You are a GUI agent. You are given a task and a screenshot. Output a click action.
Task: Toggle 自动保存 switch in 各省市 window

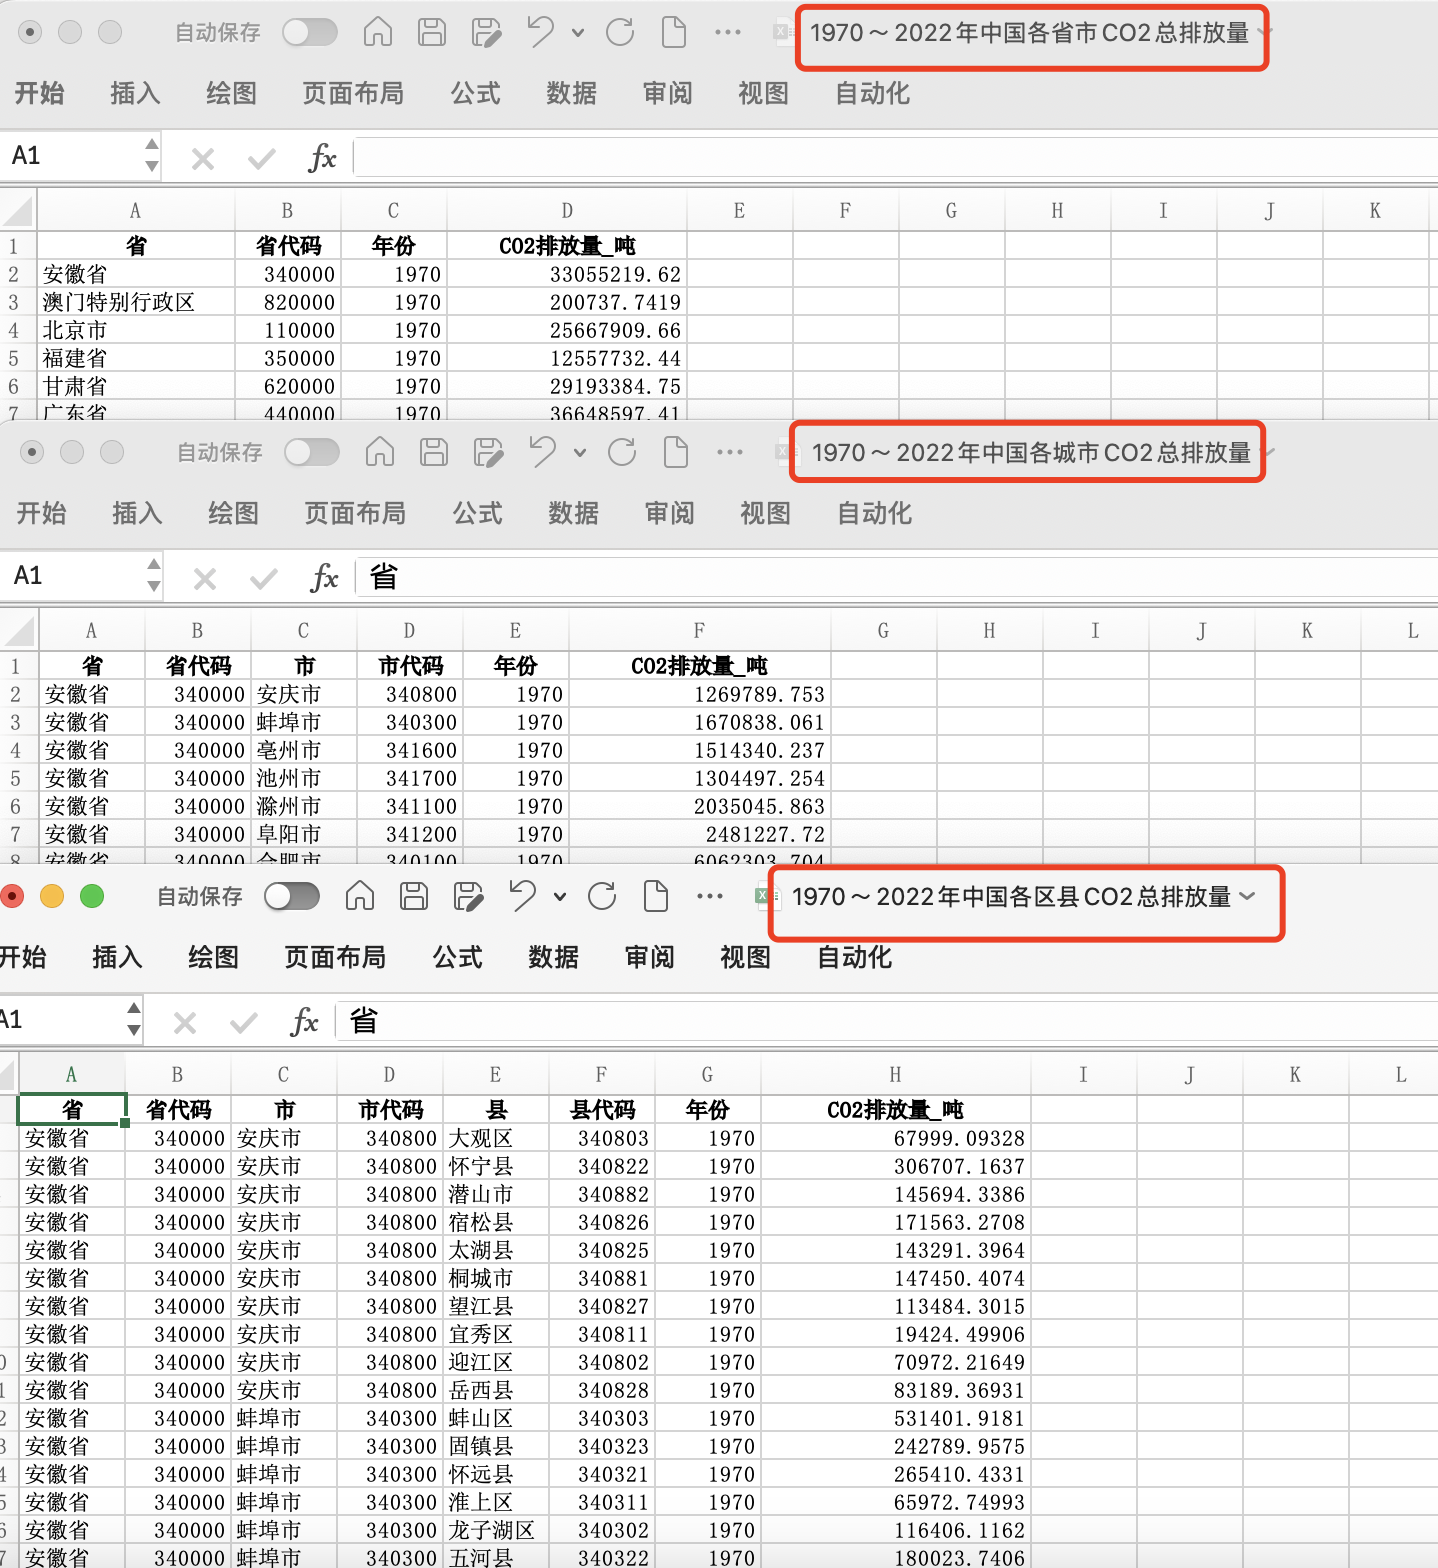310,33
